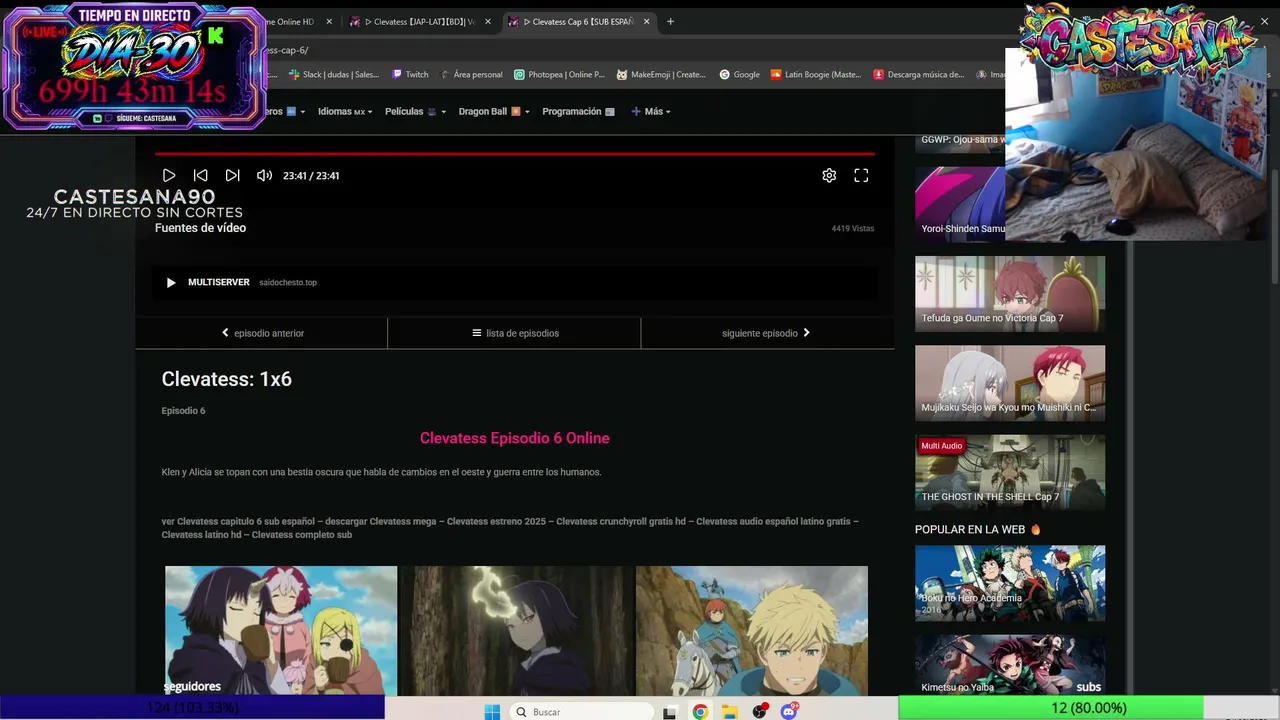Open Yoroi-Shinden Samurai thumbnail
Image resolution: width=1280 pixels, height=720 pixels.
[960, 204]
